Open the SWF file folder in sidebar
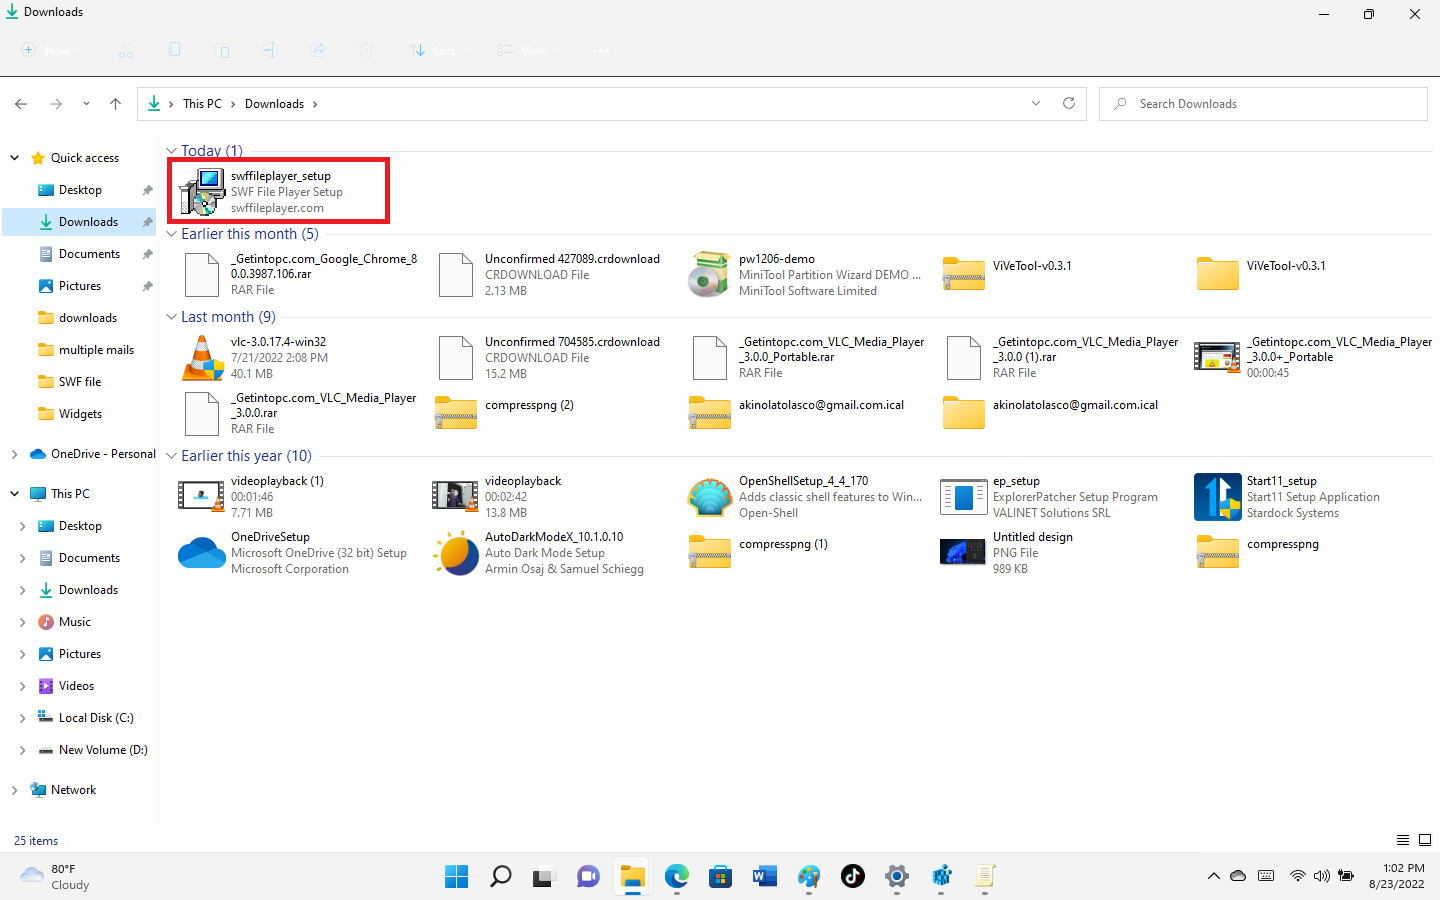The width and height of the screenshot is (1440, 900). tap(79, 382)
